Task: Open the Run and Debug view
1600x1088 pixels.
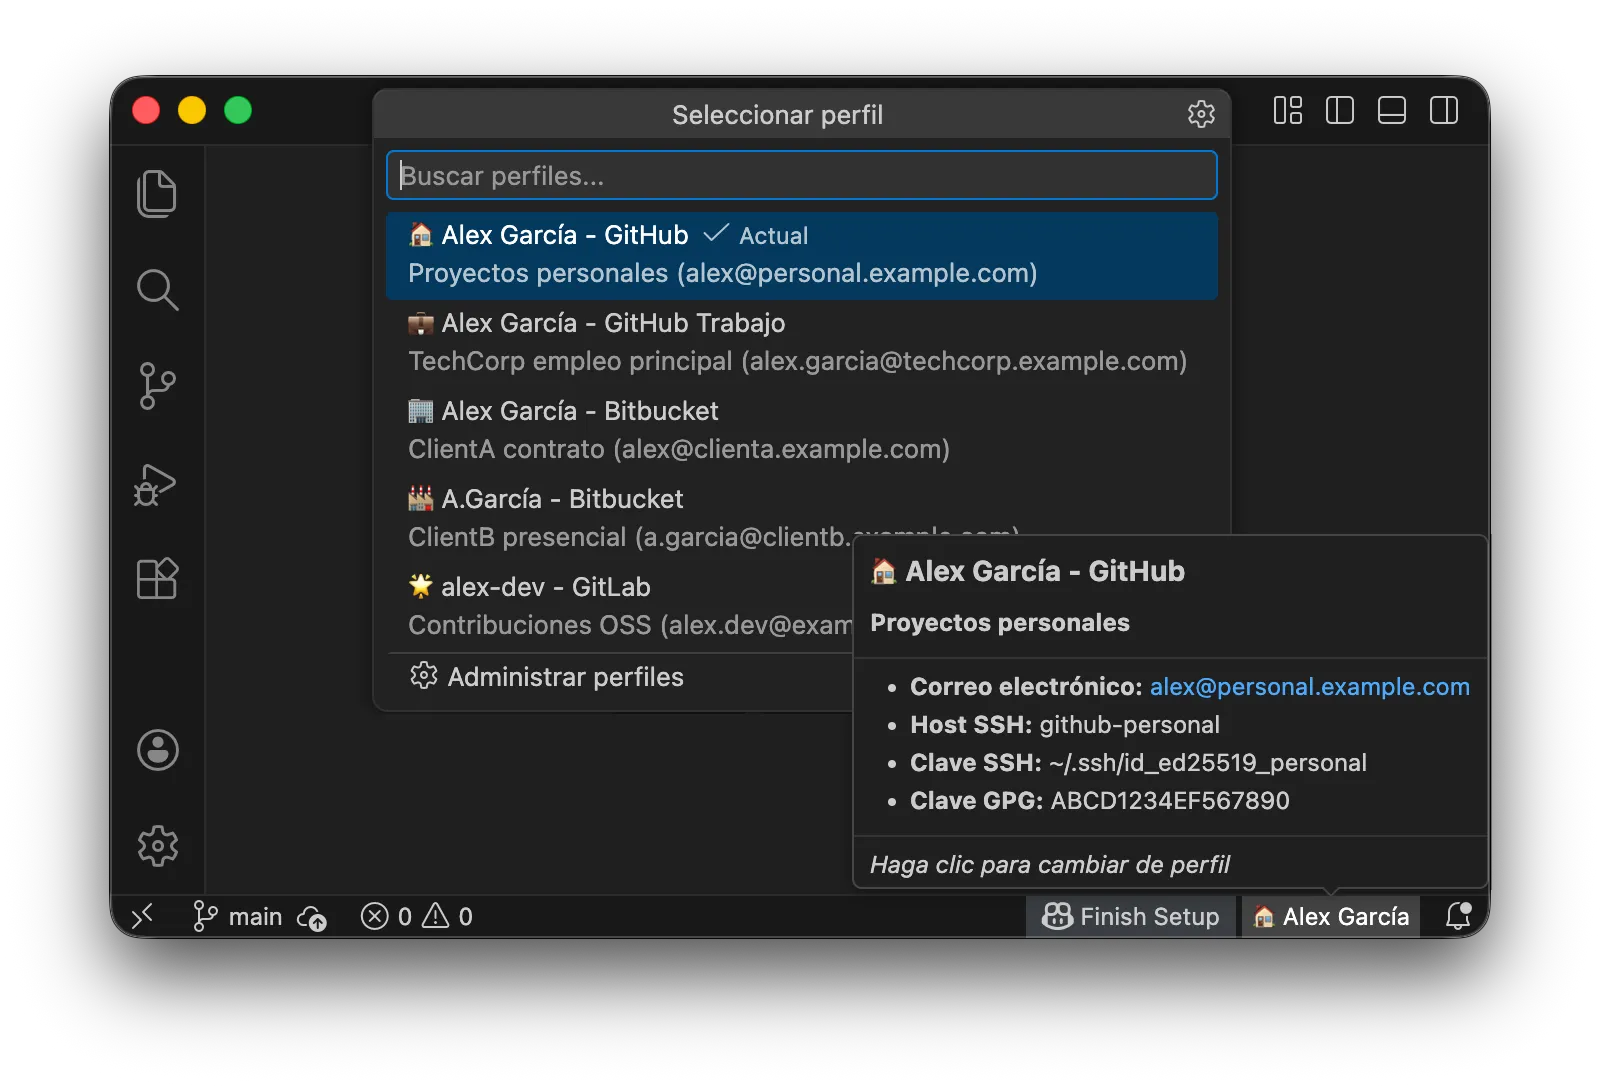Action: (155, 485)
